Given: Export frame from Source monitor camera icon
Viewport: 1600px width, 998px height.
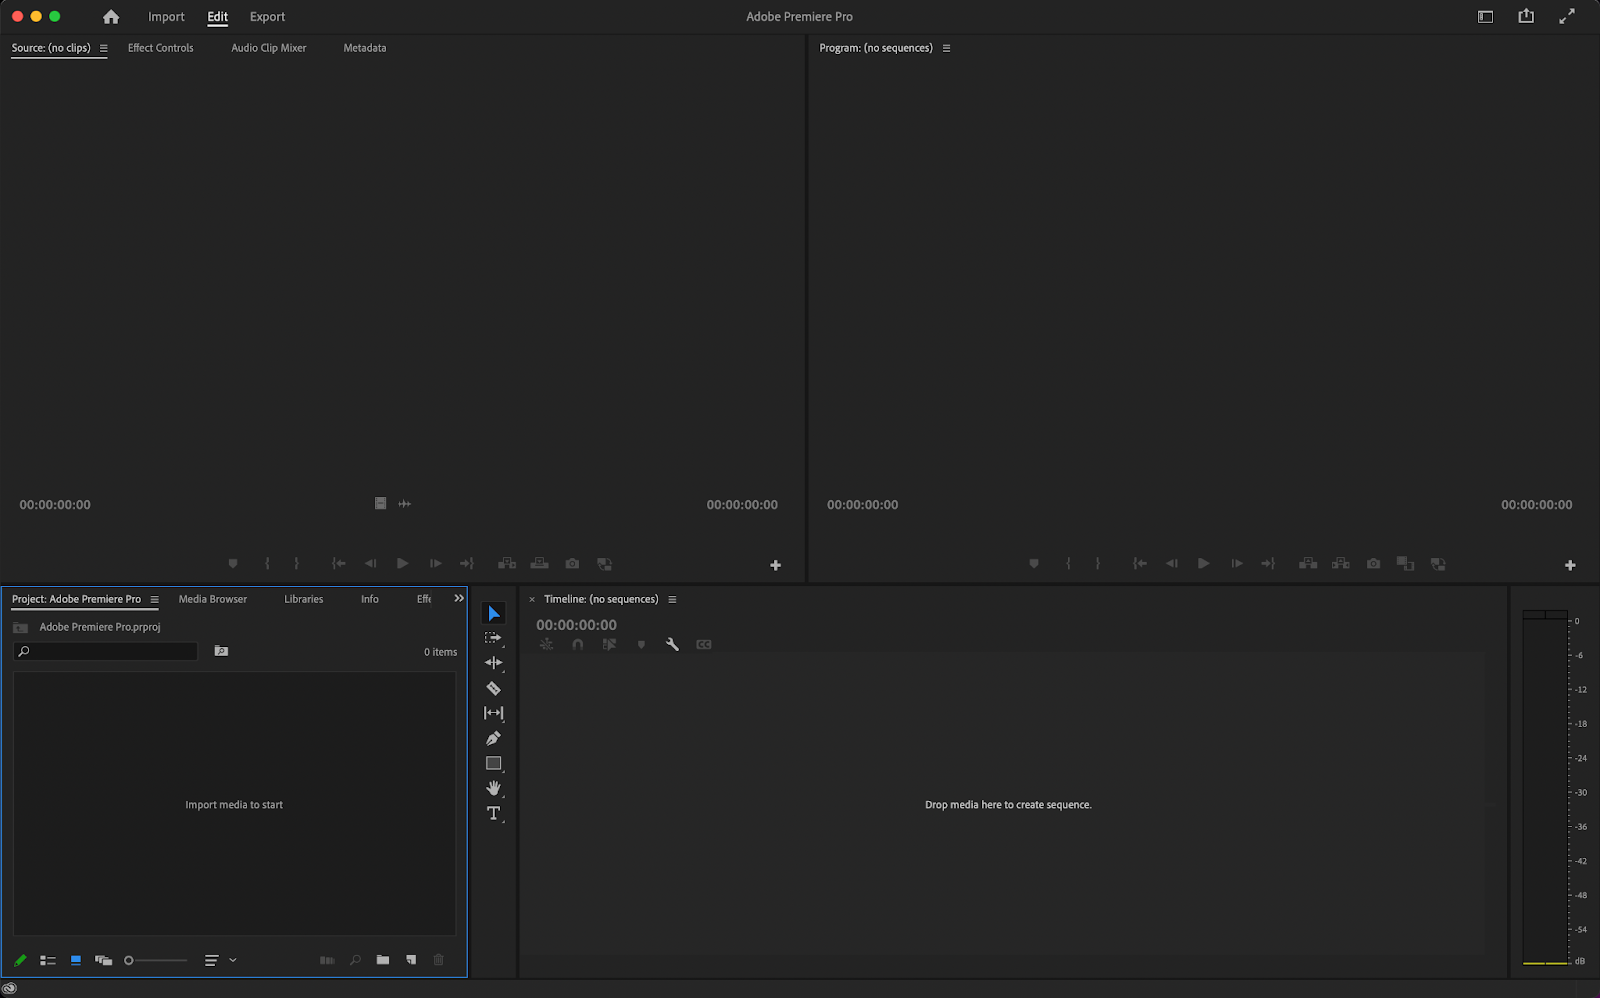Looking at the screenshot, I should coord(572,564).
